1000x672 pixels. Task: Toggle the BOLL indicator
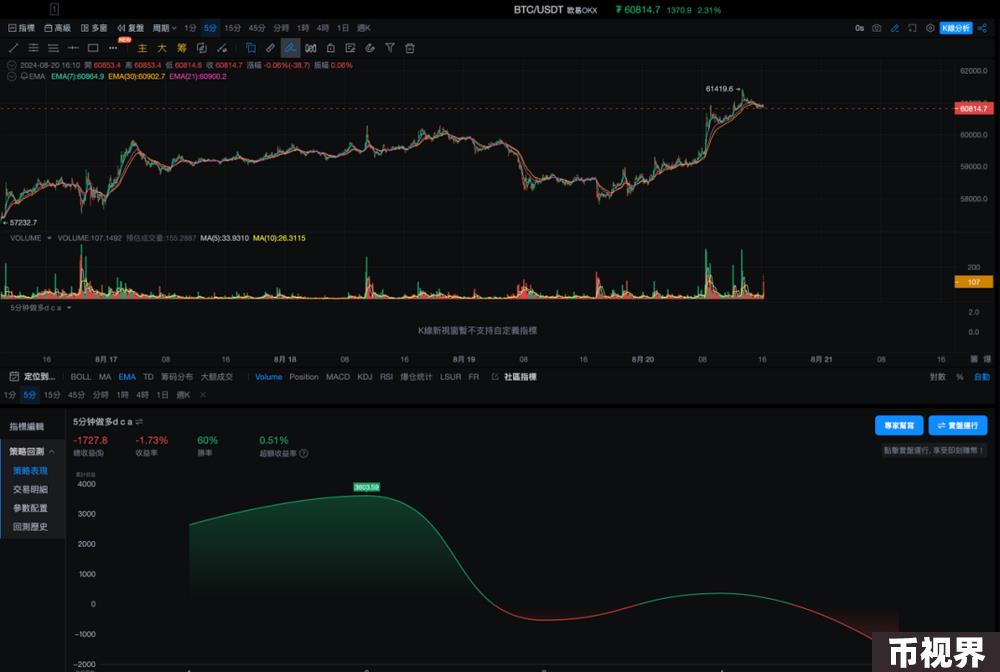(81, 377)
